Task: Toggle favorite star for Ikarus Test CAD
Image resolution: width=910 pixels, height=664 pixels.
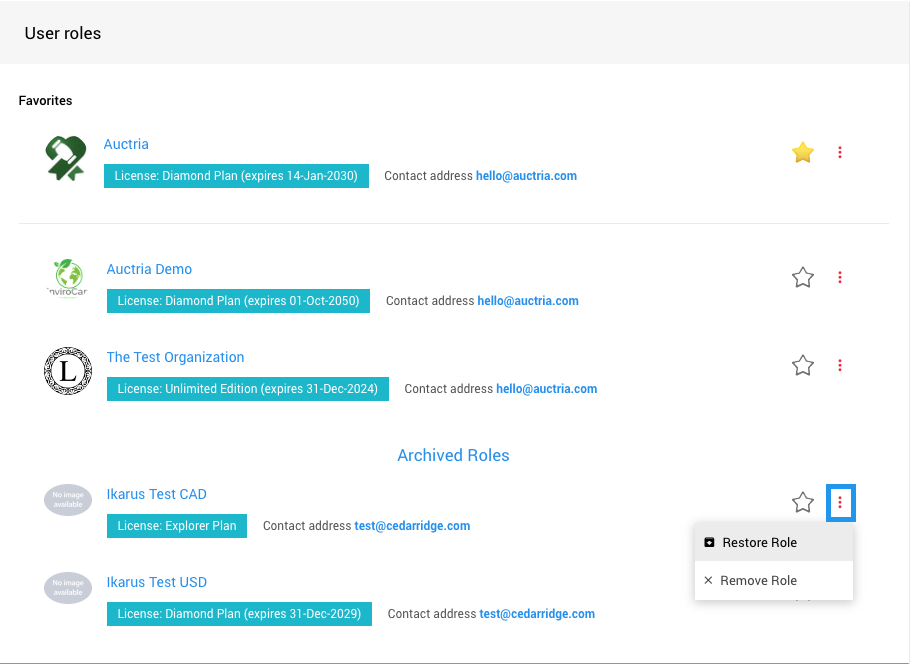Action: click(802, 502)
